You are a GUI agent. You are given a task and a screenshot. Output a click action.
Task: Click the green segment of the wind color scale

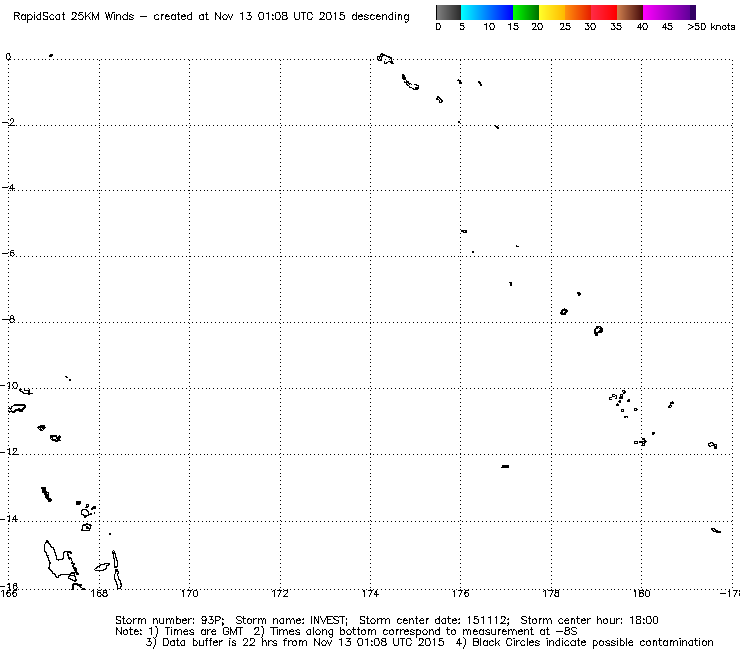tap(526, 12)
